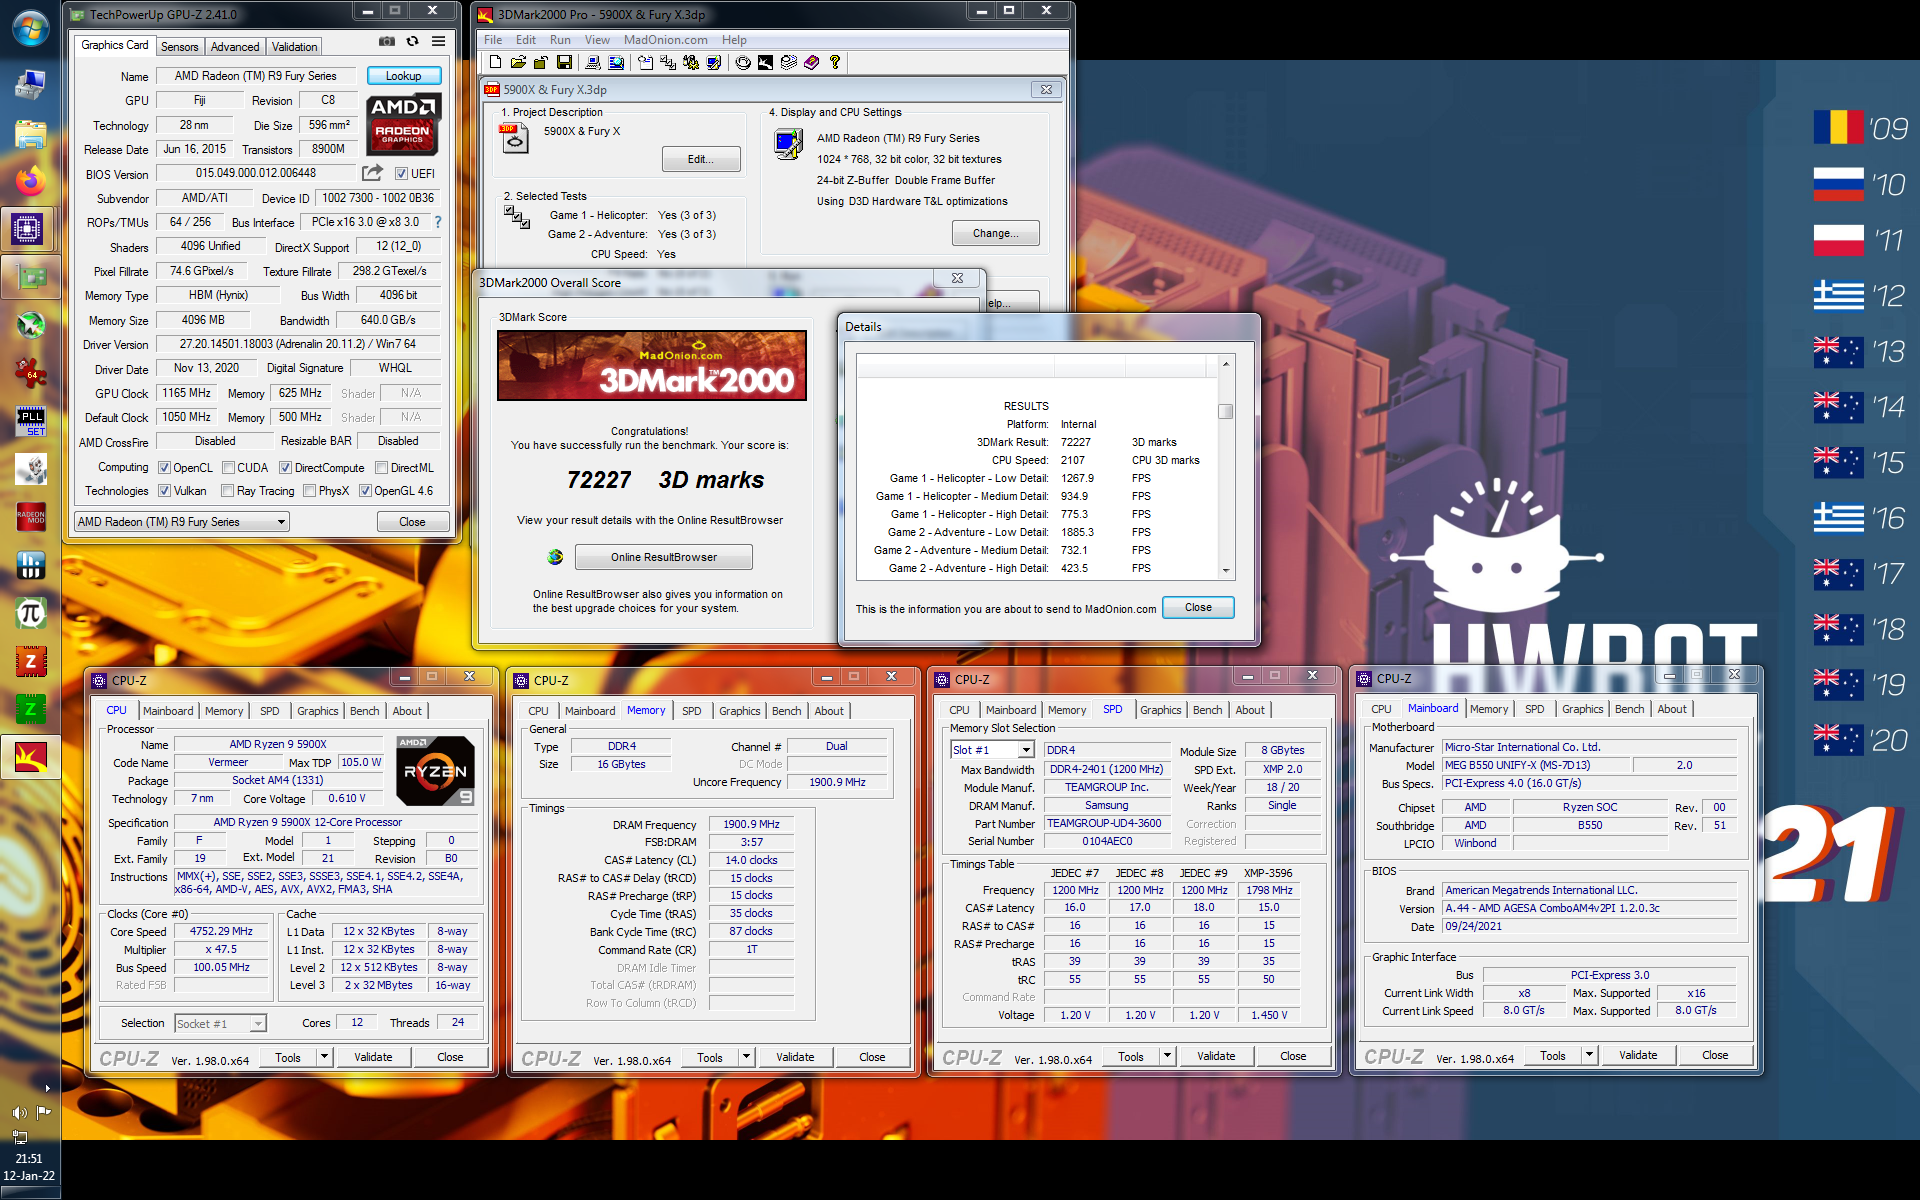Expand Tools dropdown arrow in CPU-Z Memory window
The width and height of the screenshot is (1920, 1200).
point(746,1057)
